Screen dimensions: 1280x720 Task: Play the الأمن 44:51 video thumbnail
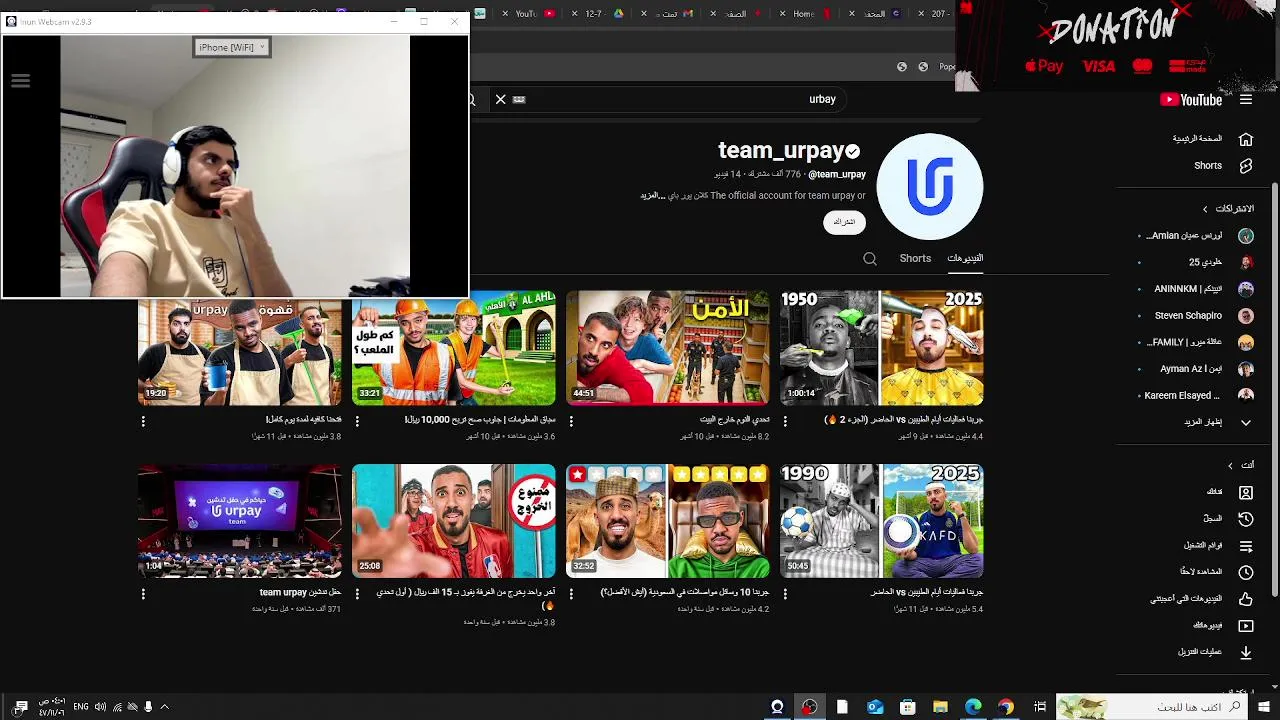pyautogui.click(x=668, y=347)
